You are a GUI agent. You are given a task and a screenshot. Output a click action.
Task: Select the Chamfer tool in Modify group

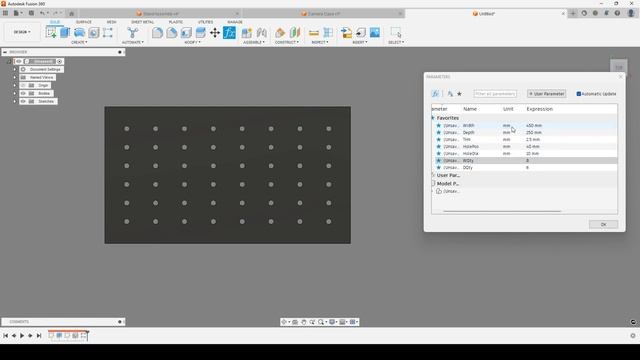[172, 33]
